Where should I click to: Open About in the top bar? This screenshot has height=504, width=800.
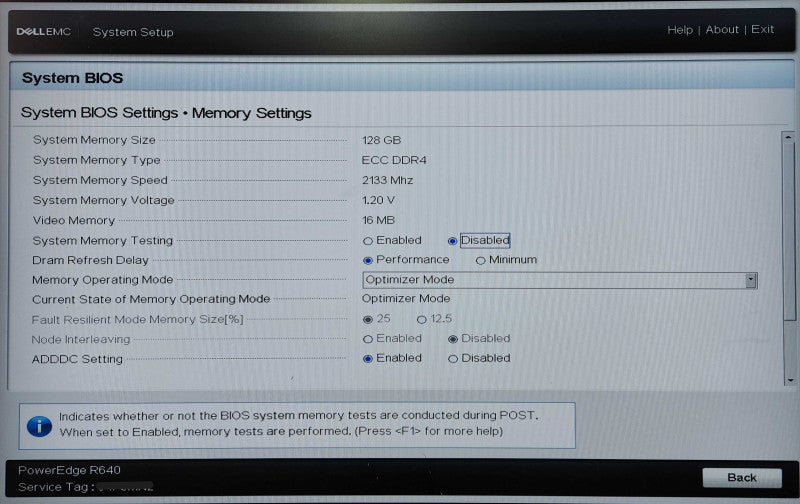[722, 30]
